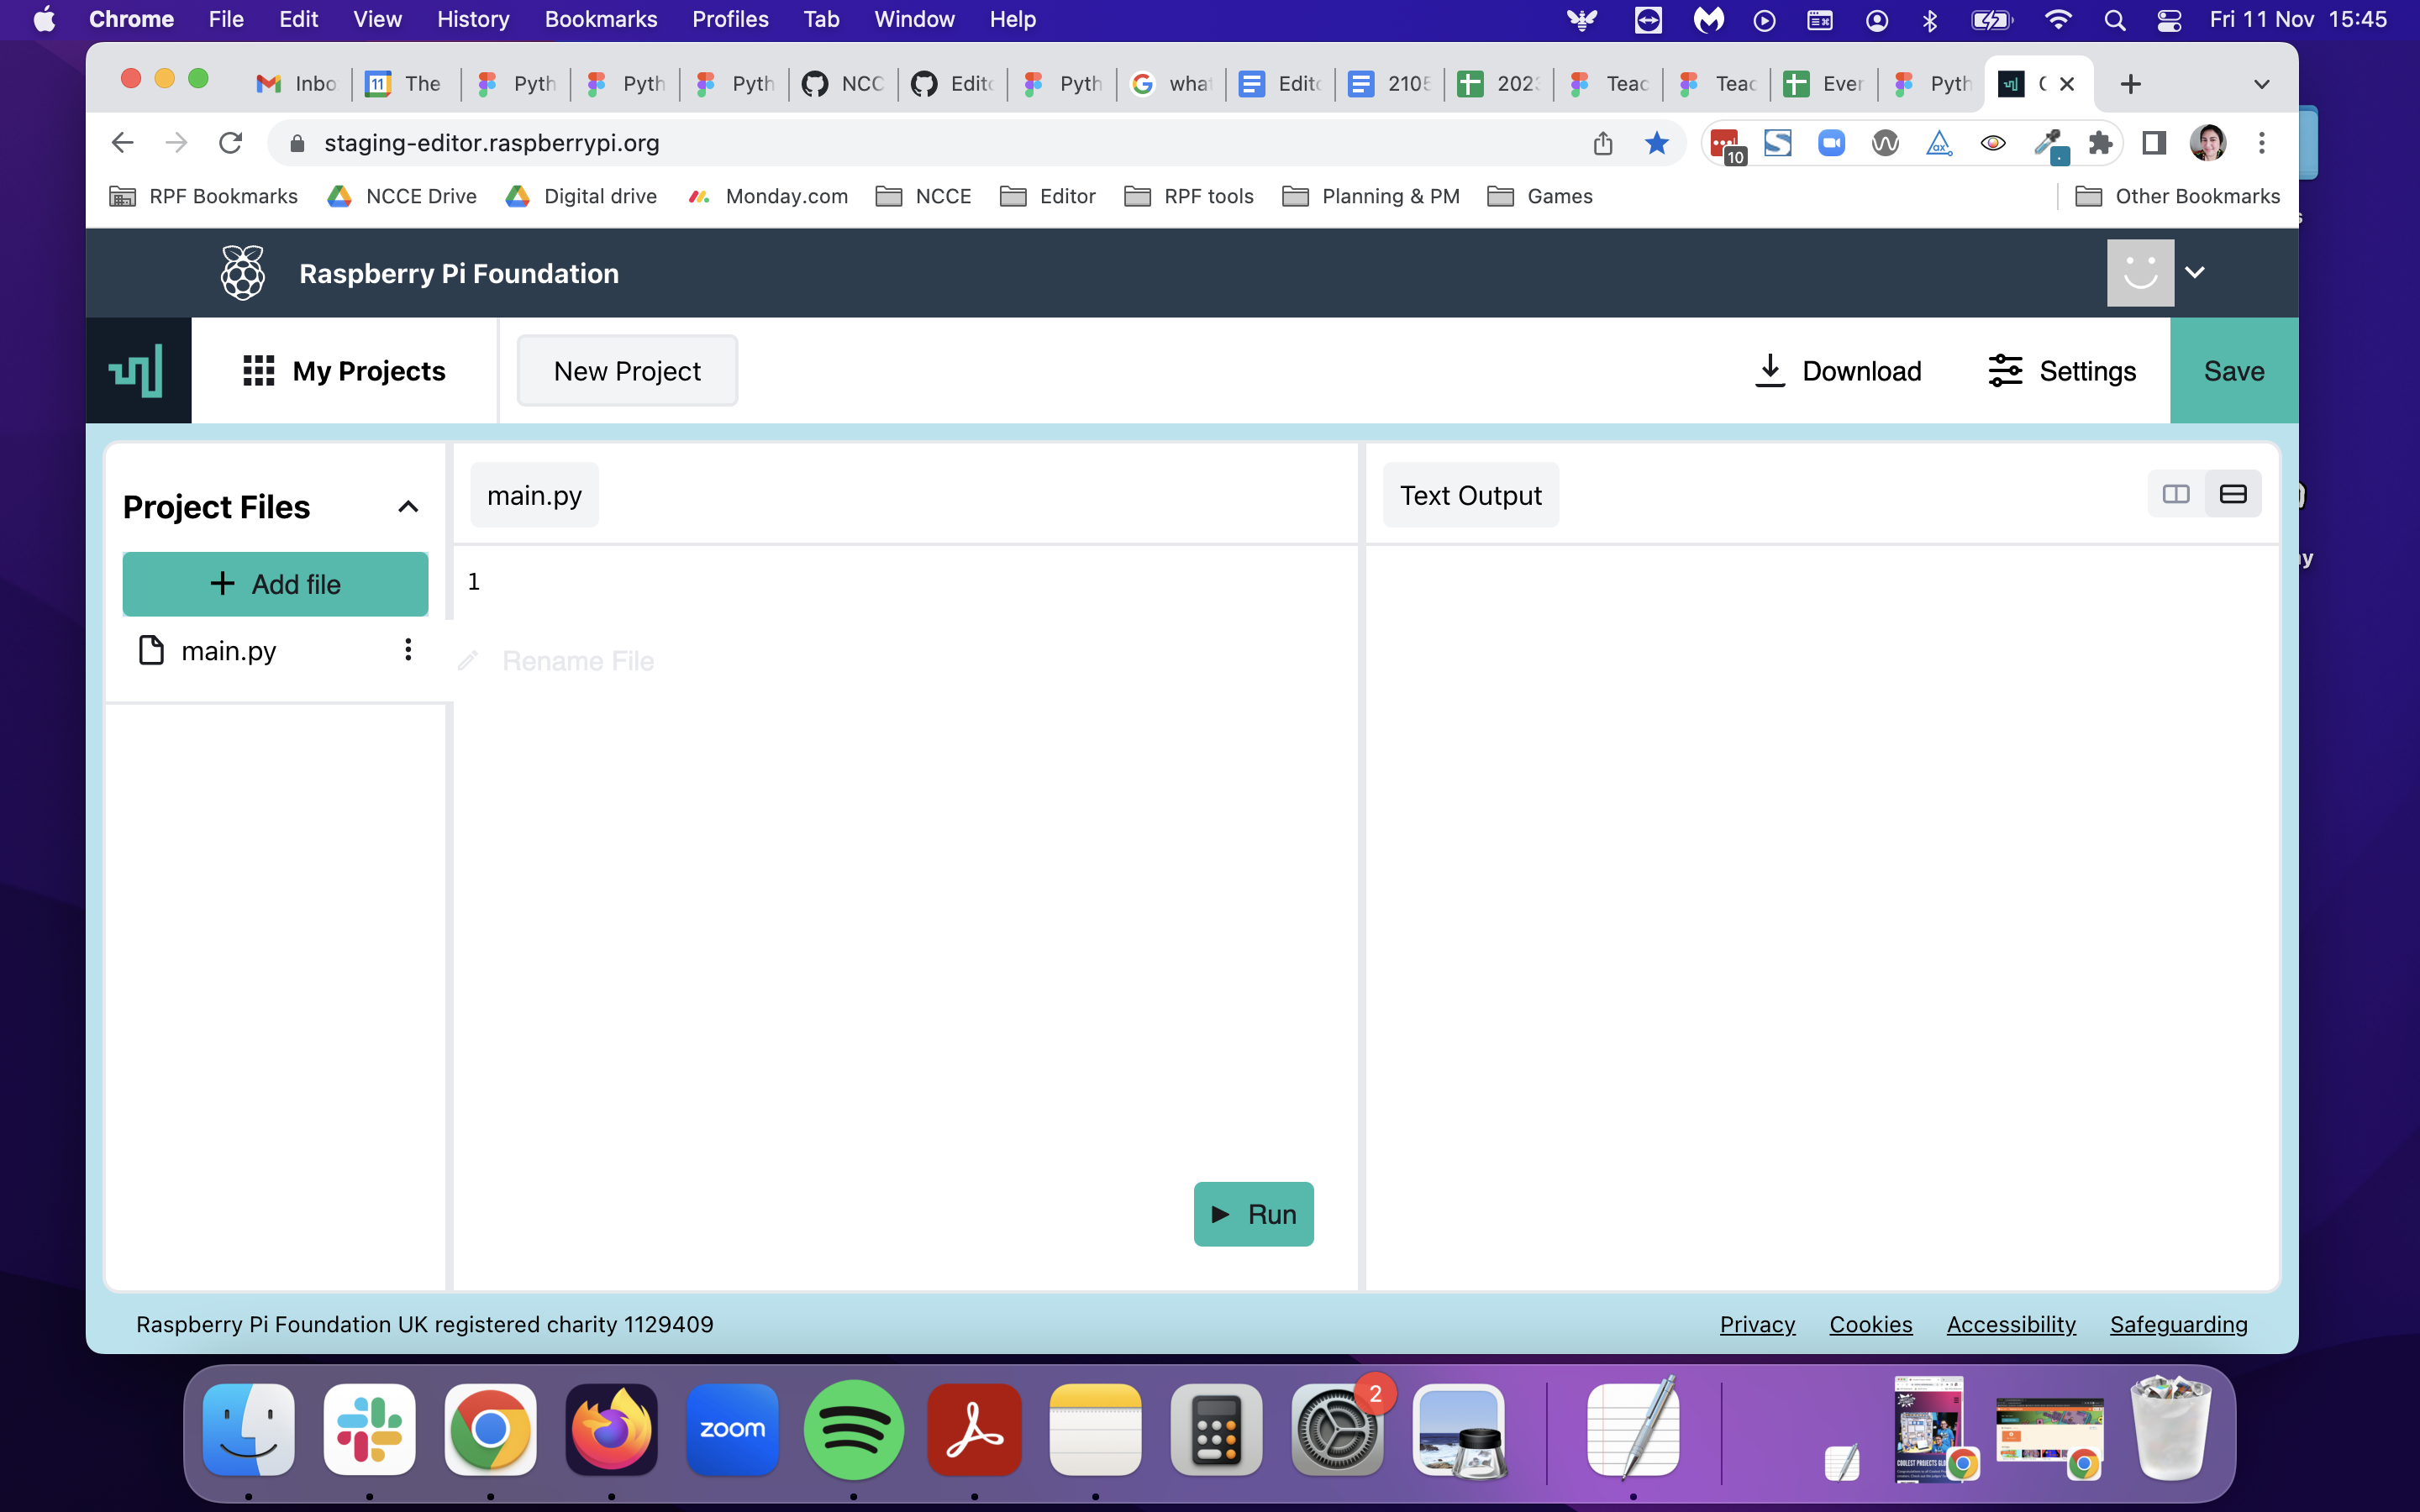Viewport: 2420px width, 1512px height.
Task: Open the main.py three-dot options menu
Action: pos(407,650)
